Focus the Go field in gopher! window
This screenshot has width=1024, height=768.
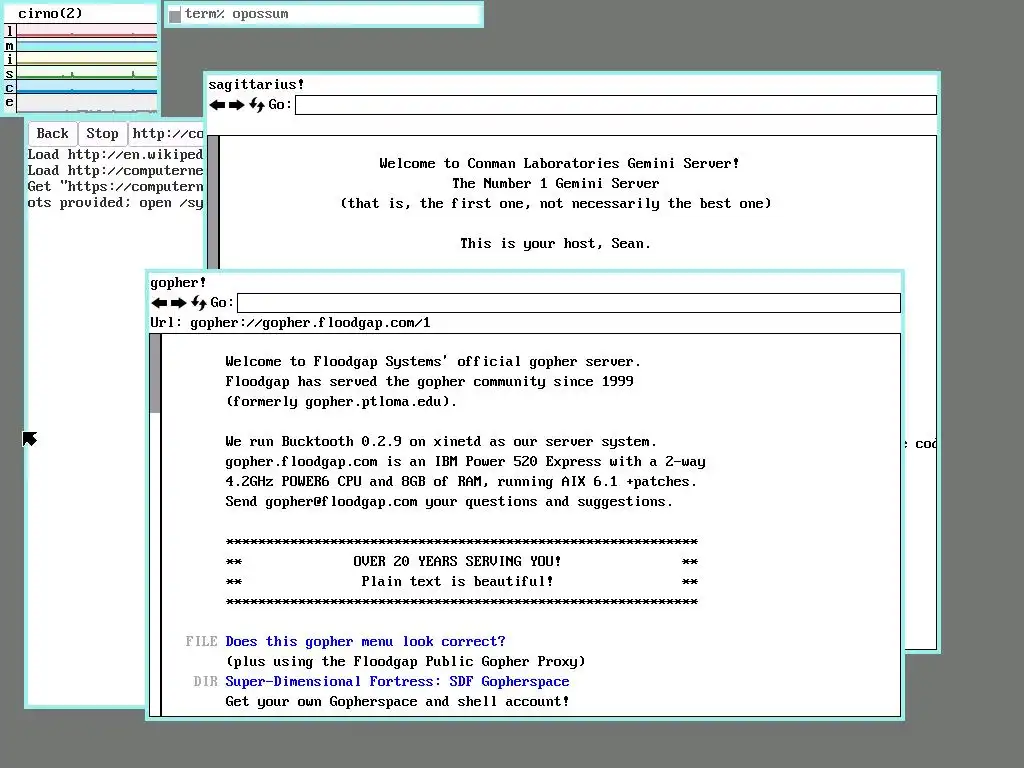pyautogui.click(x=569, y=303)
